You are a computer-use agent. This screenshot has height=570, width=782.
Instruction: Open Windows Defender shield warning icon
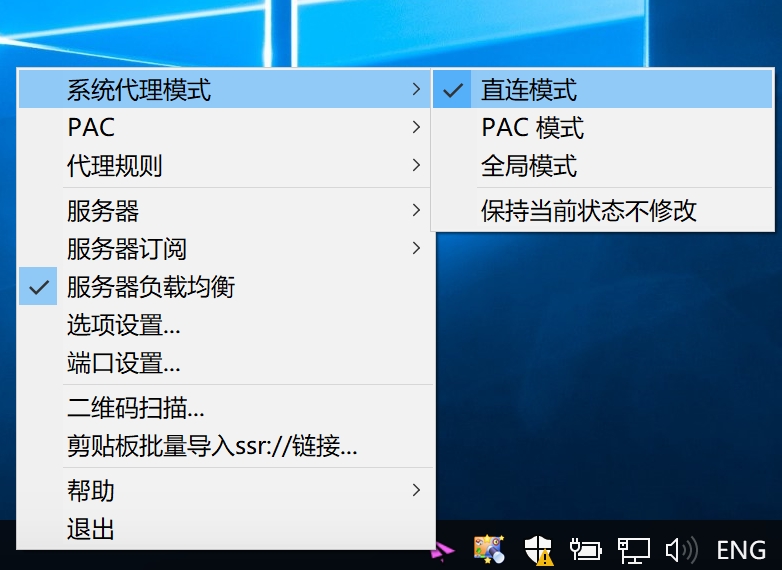(538, 548)
